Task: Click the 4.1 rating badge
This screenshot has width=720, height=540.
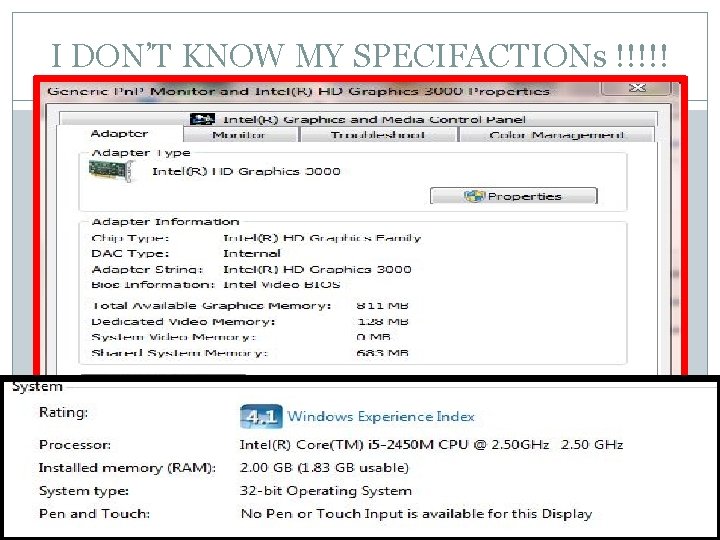Action: 261,416
